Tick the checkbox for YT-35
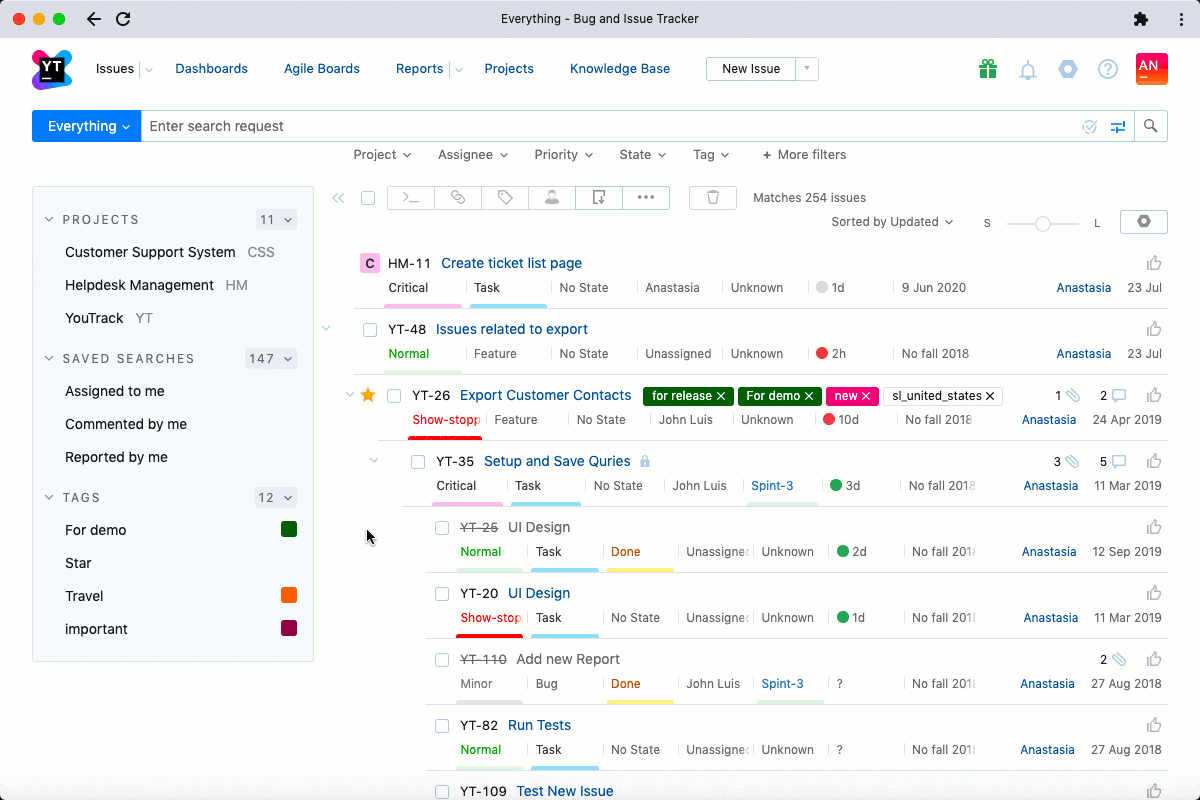The height and width of the screenshot is (800, 1200). click(418, 461)
